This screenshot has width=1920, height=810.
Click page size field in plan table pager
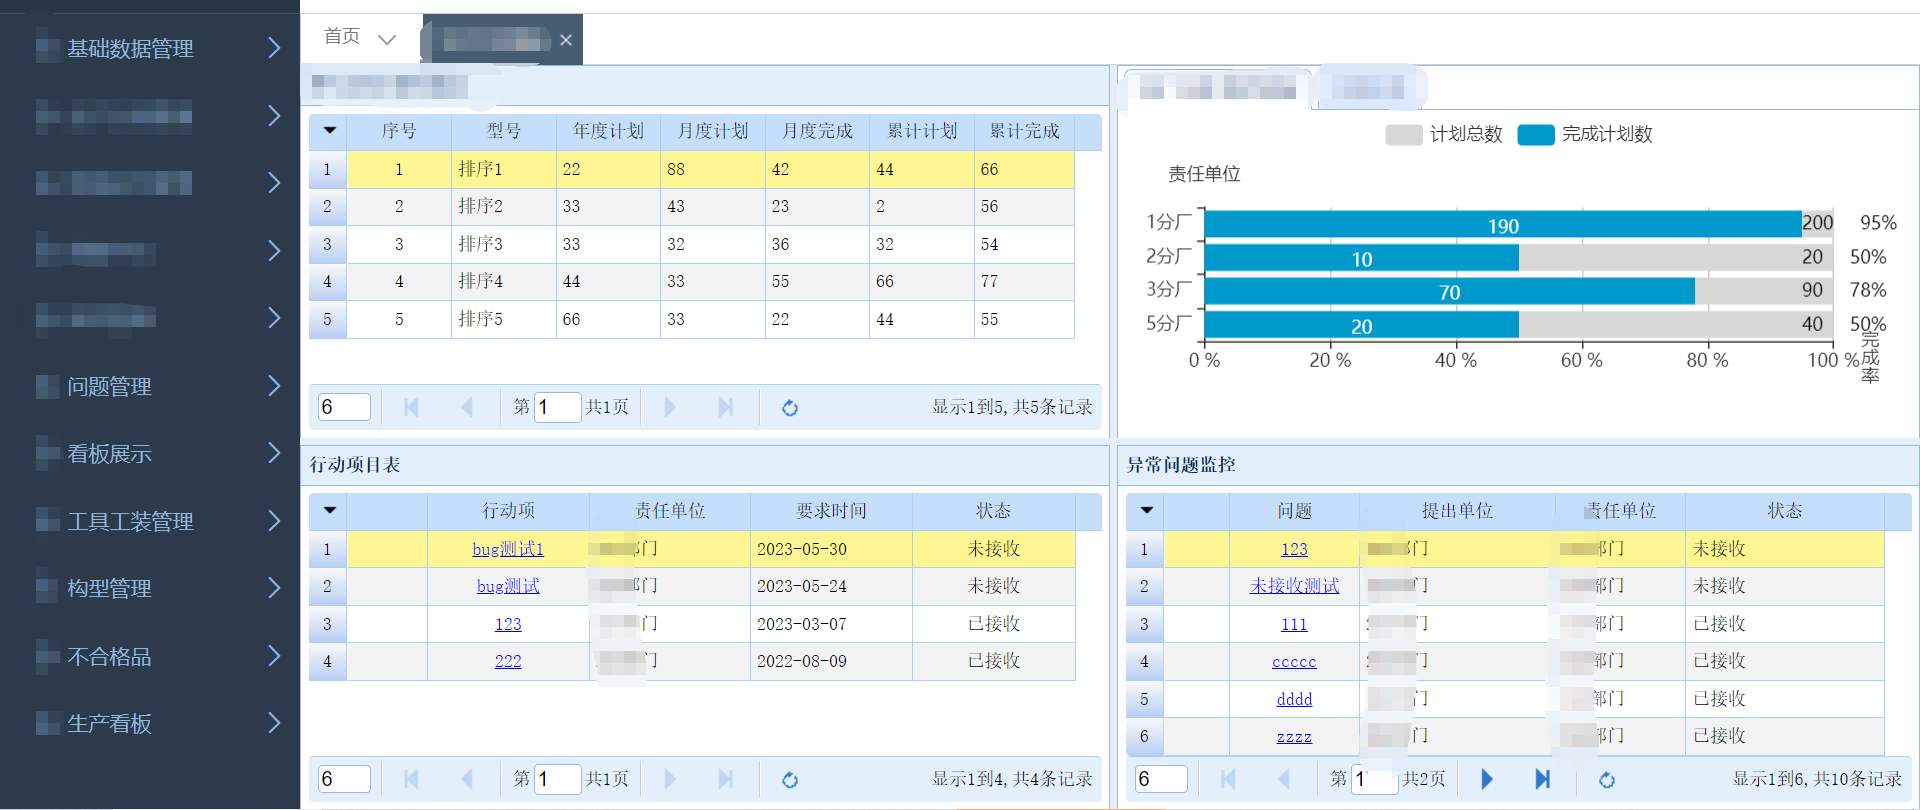(344, 407)
